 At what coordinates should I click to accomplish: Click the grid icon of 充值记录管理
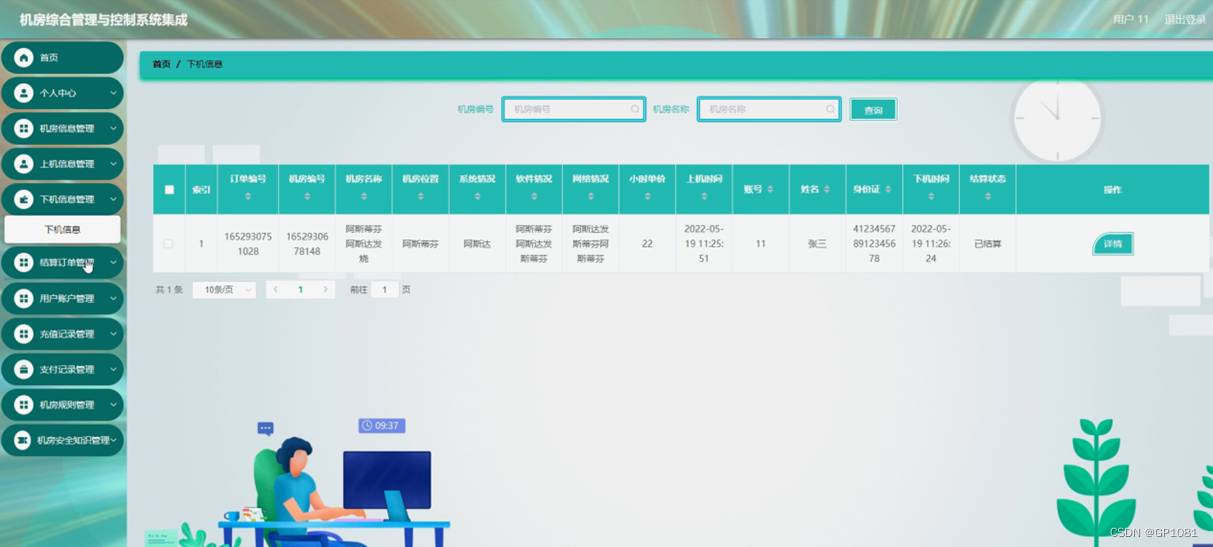click(x=24, y=334)
